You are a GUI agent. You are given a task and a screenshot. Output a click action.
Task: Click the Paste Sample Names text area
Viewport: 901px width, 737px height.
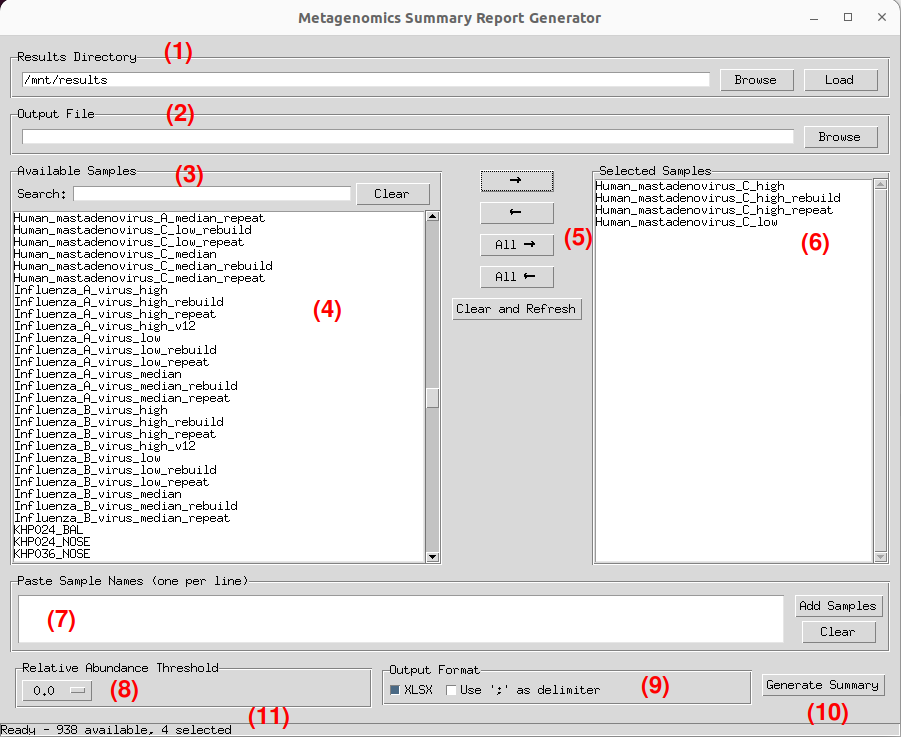(x=400, y=619)
